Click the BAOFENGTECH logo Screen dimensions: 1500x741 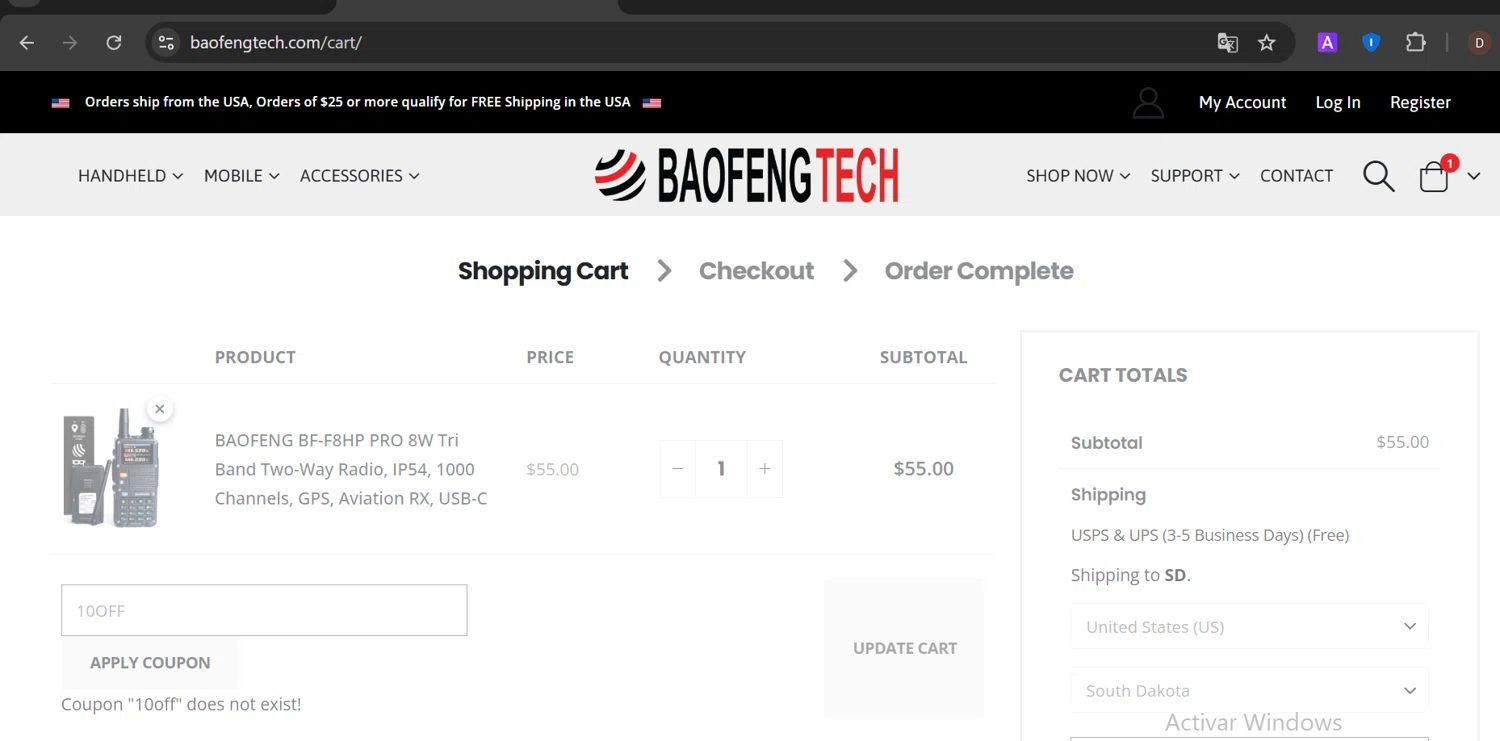click(x=747, y=175)
